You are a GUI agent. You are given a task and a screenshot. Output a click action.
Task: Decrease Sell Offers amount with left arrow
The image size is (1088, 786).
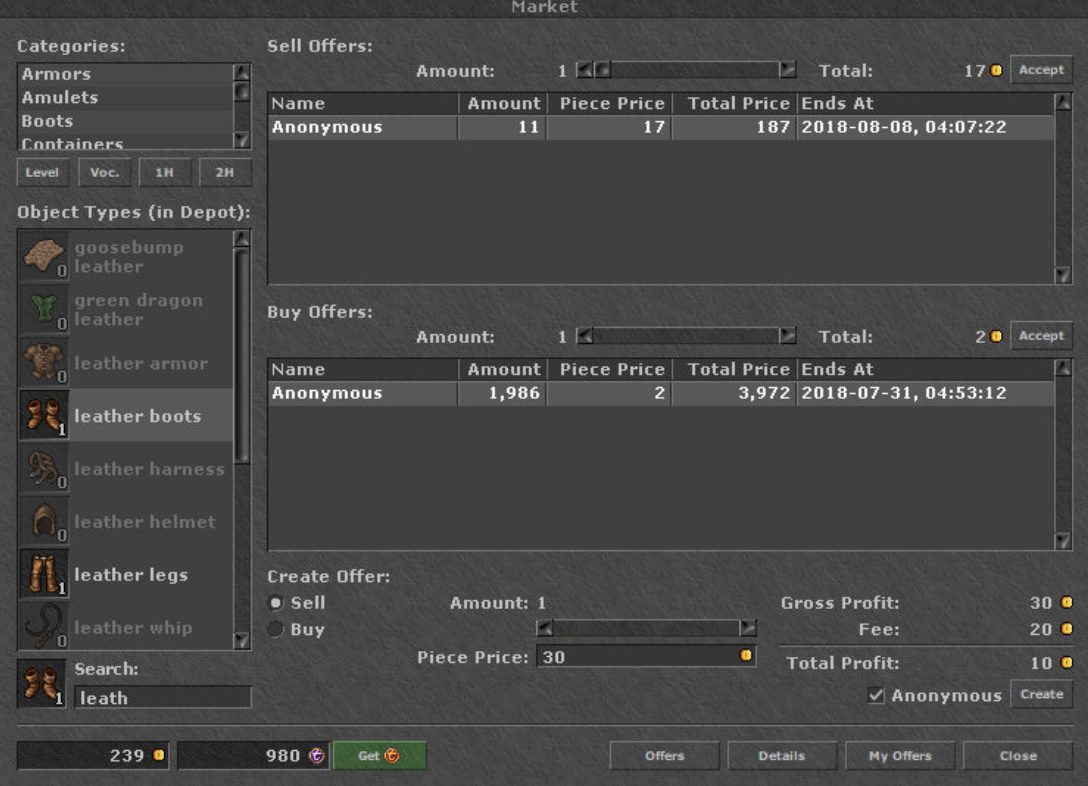point(585,69)
